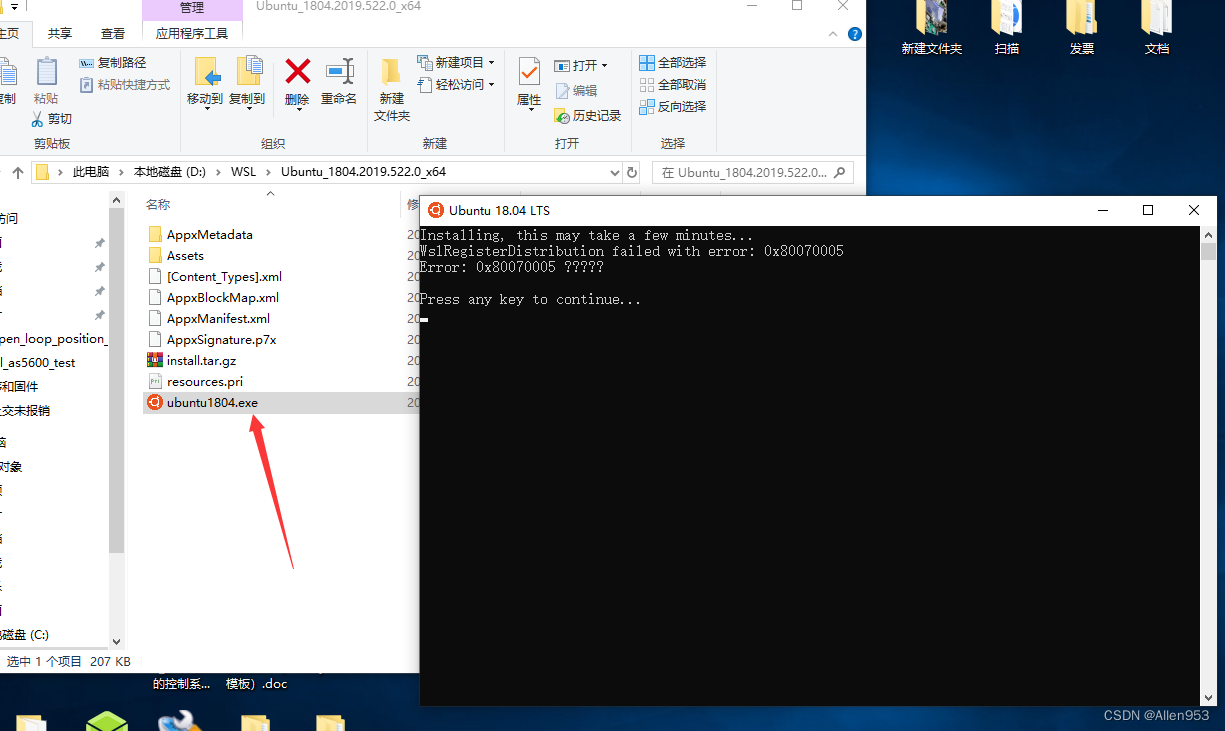
Task: Click the Select All (全部选择) icon
Action: (x=672, y=62)
